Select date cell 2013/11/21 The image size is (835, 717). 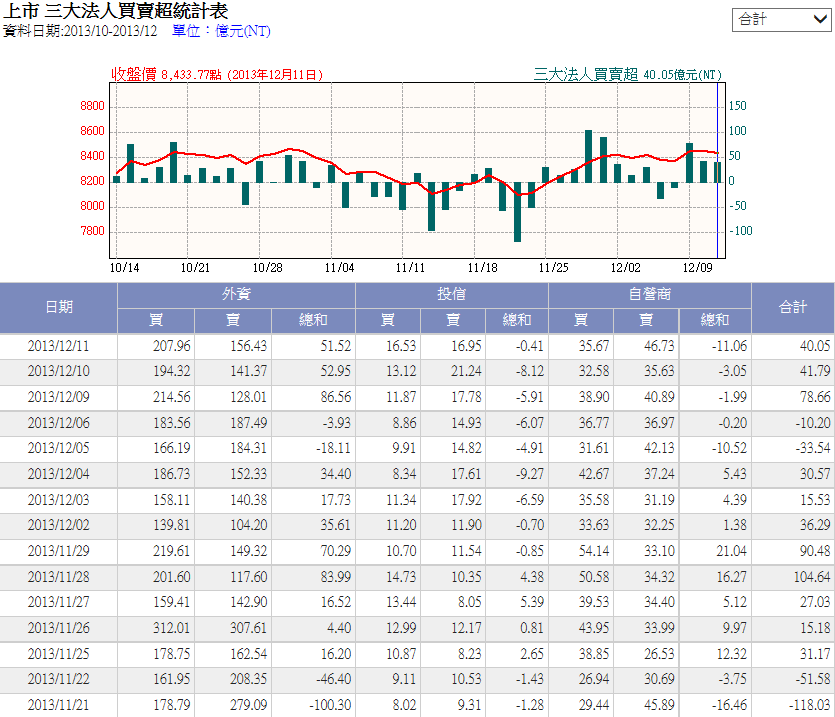(x=59, y=705)
